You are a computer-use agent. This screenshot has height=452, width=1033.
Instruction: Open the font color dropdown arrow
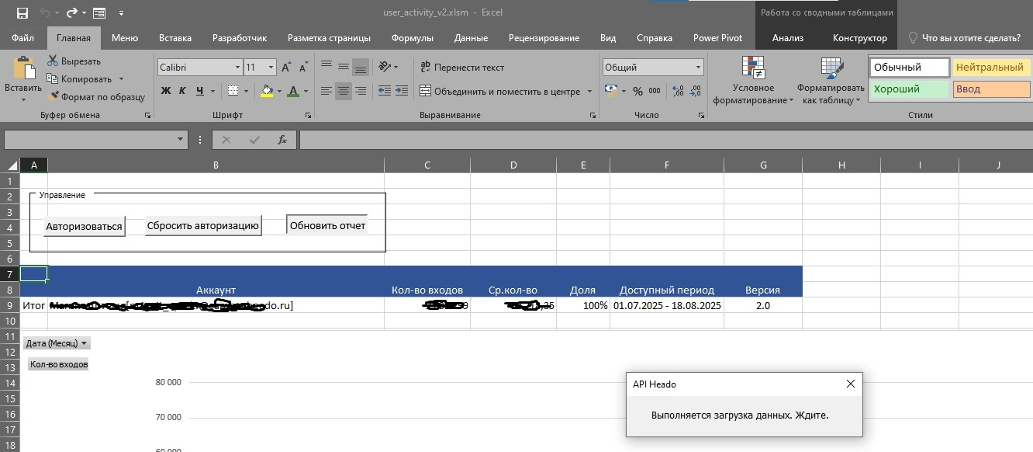(x=306, y=91)
